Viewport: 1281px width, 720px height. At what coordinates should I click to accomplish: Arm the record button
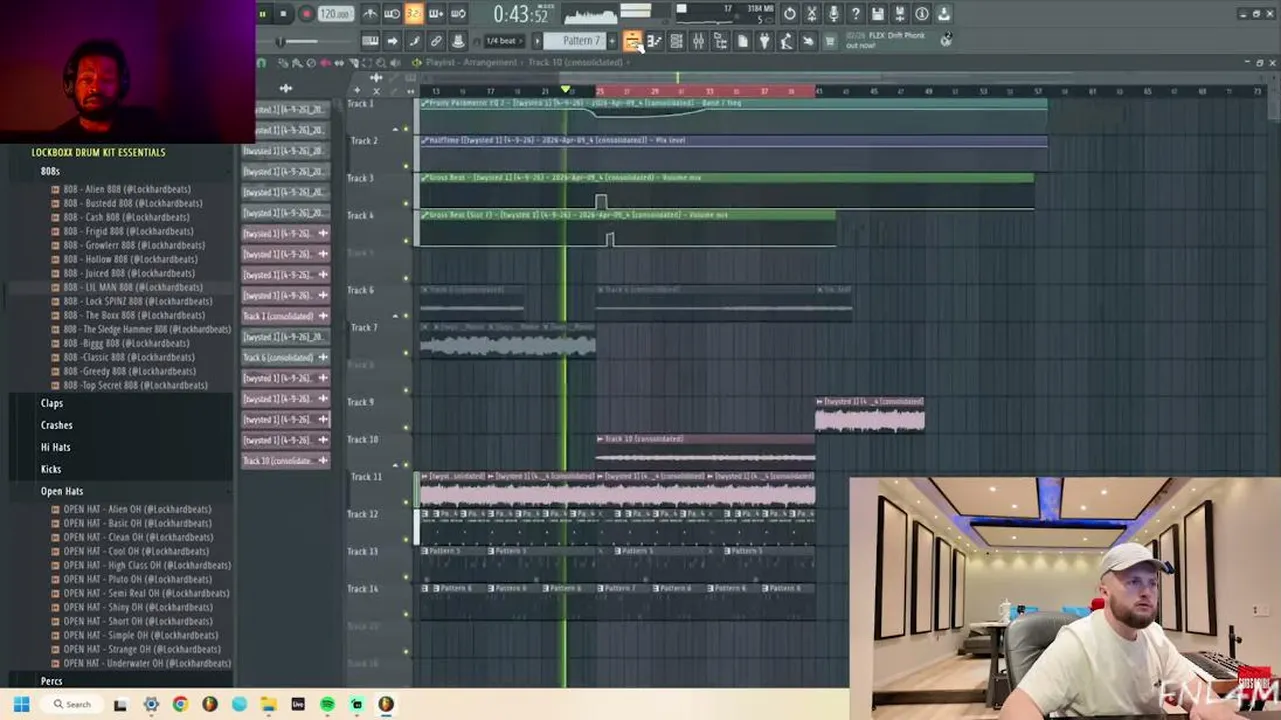click(306, 14)
